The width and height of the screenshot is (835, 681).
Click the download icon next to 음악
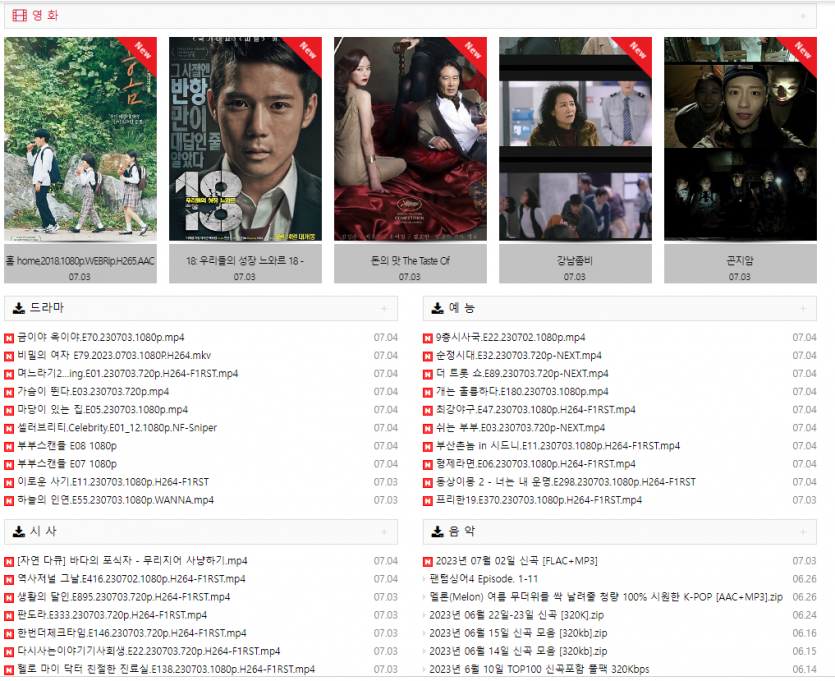pyautogui.click(x=438, y=532)
